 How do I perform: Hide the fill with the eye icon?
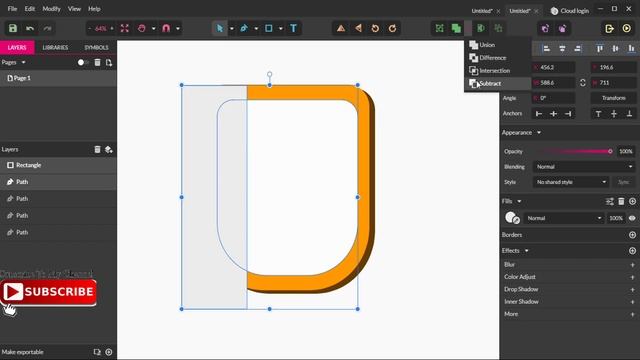click(632, 218)
